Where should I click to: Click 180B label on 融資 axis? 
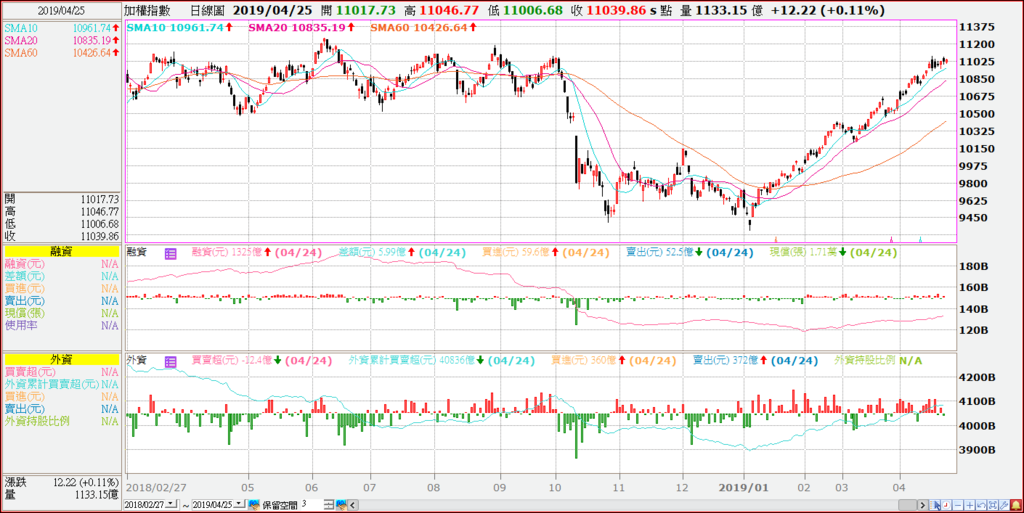click(x=975, y=266)
